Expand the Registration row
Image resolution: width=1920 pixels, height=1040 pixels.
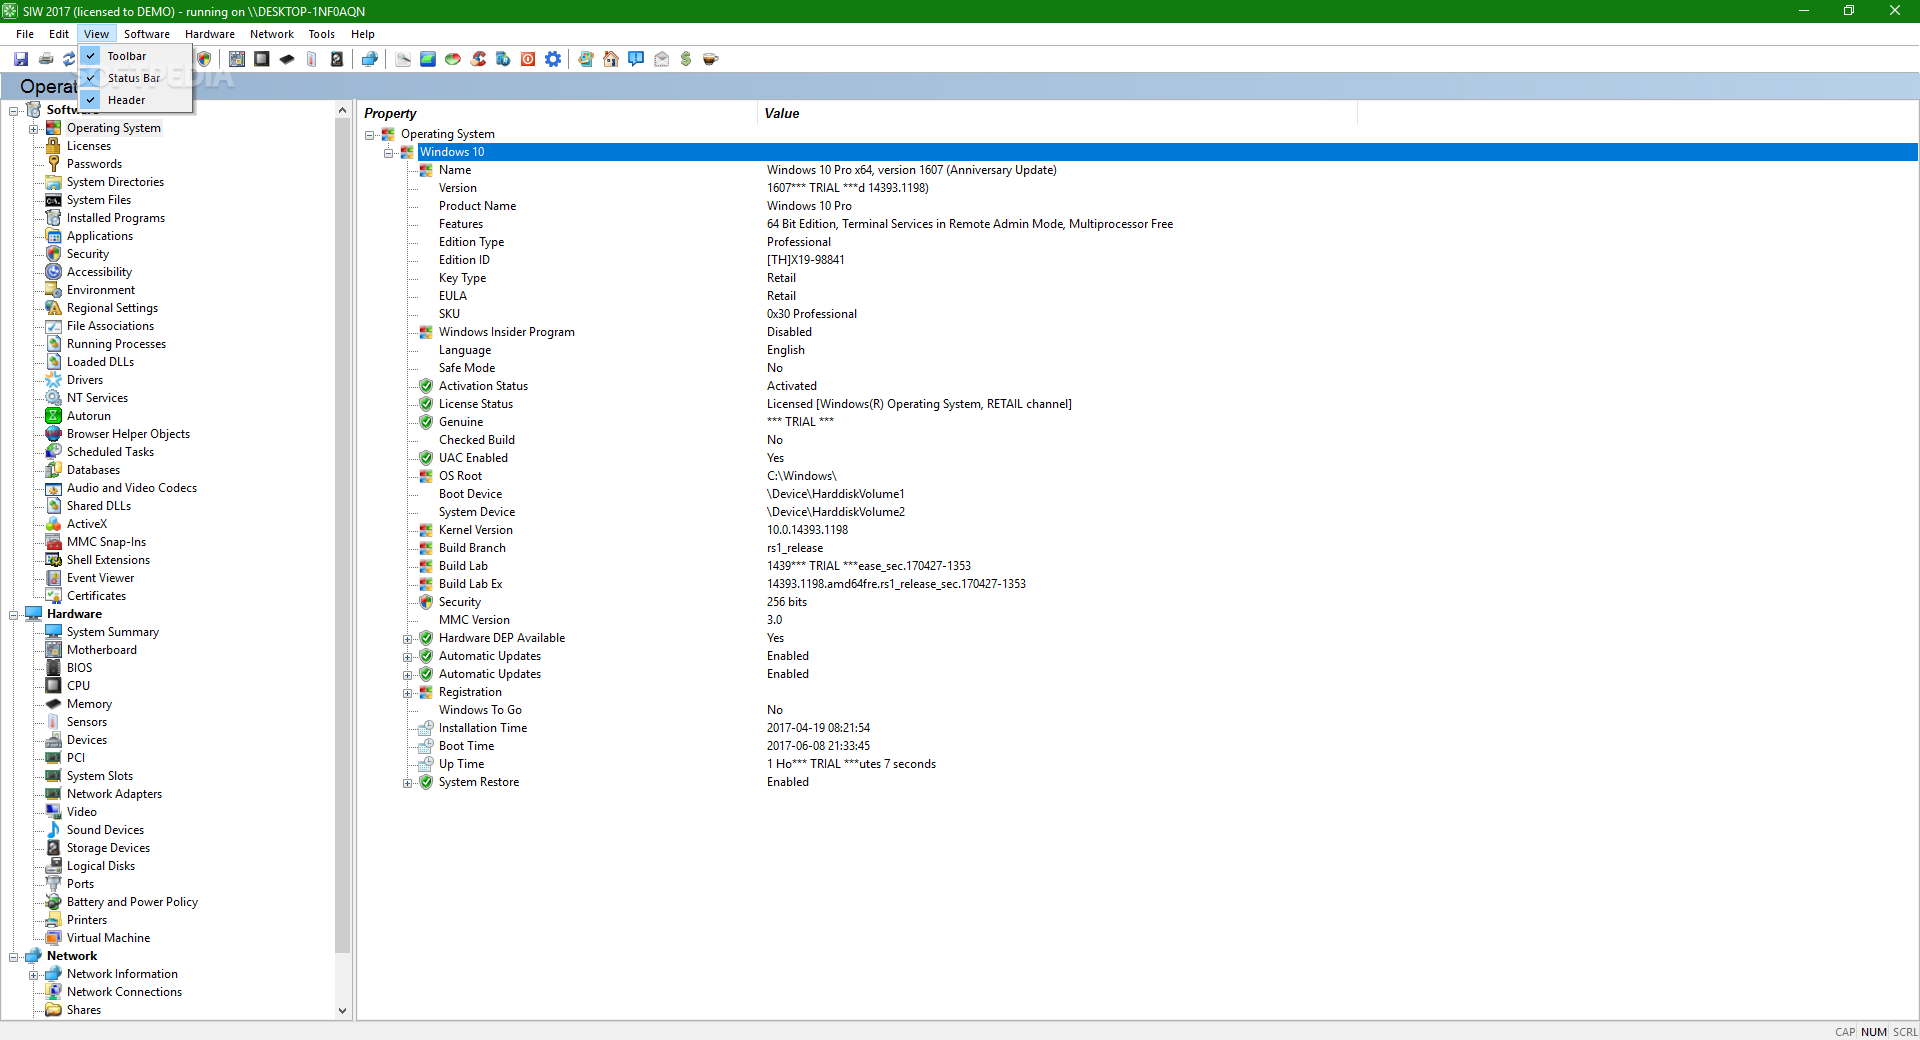point(408,693)
